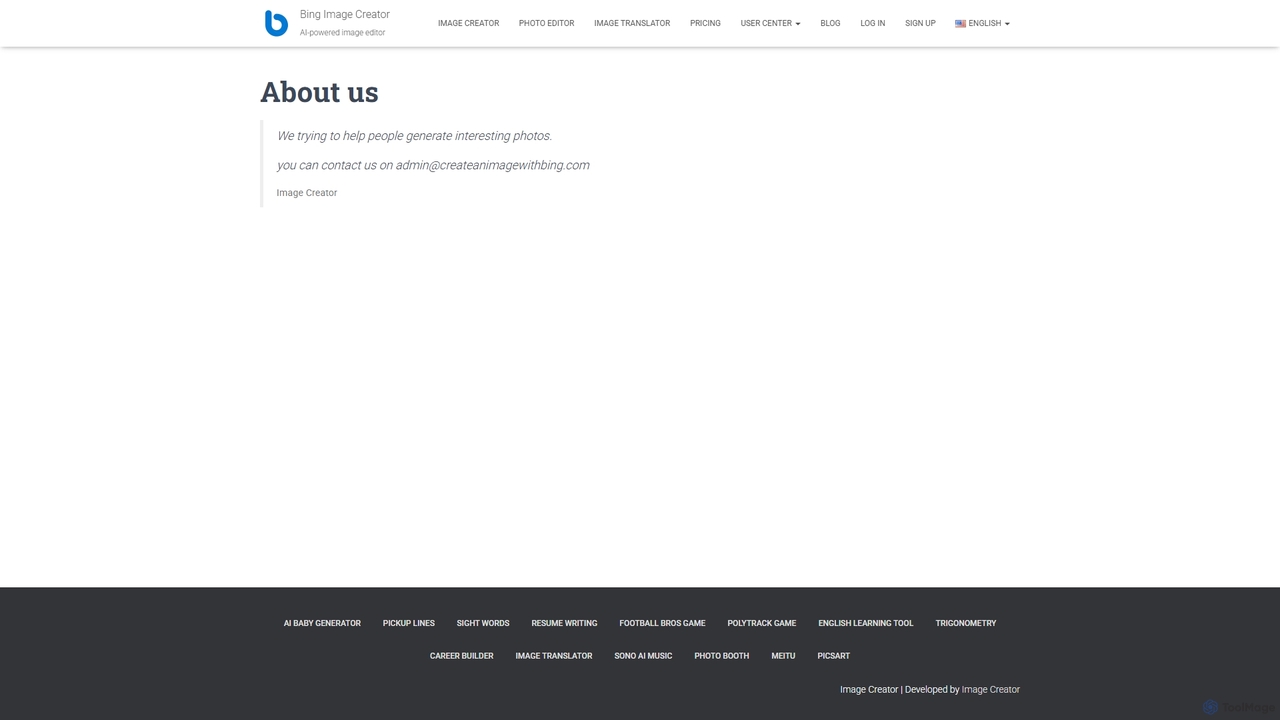This screenshot has width=1280, height=720.
Task: Go to Image Creator in navbar
Action: (x=468, y=23)
